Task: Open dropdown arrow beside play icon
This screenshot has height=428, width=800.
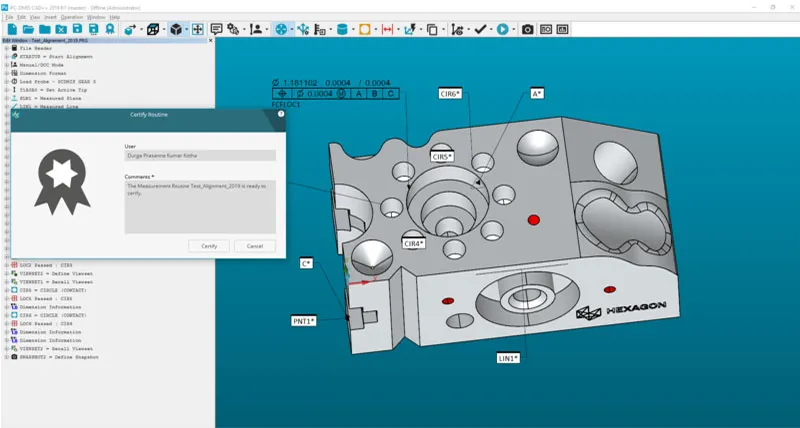Action: 513,30
